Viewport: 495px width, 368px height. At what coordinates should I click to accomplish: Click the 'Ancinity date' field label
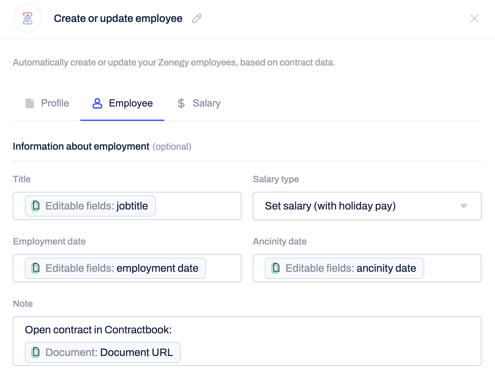click(280, 241)
